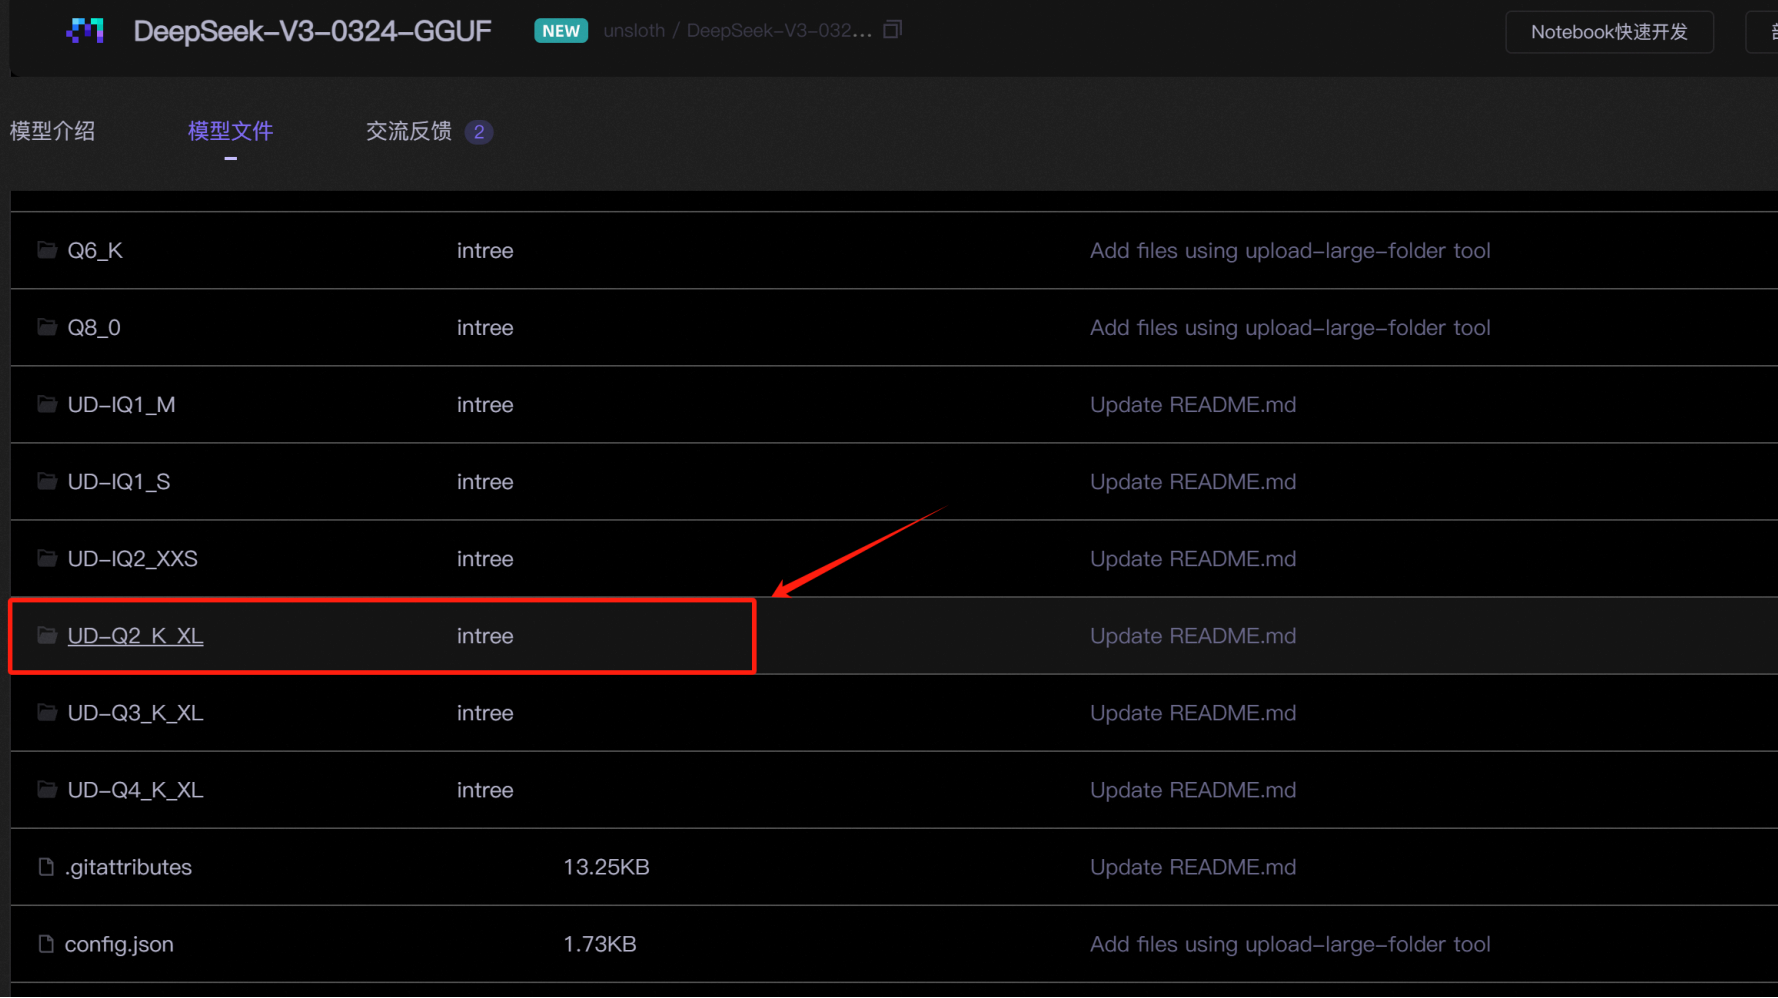Click the UD-Q3_K_XL folder icon
This screenshot has height=998, width=1778.
(46, 711)
